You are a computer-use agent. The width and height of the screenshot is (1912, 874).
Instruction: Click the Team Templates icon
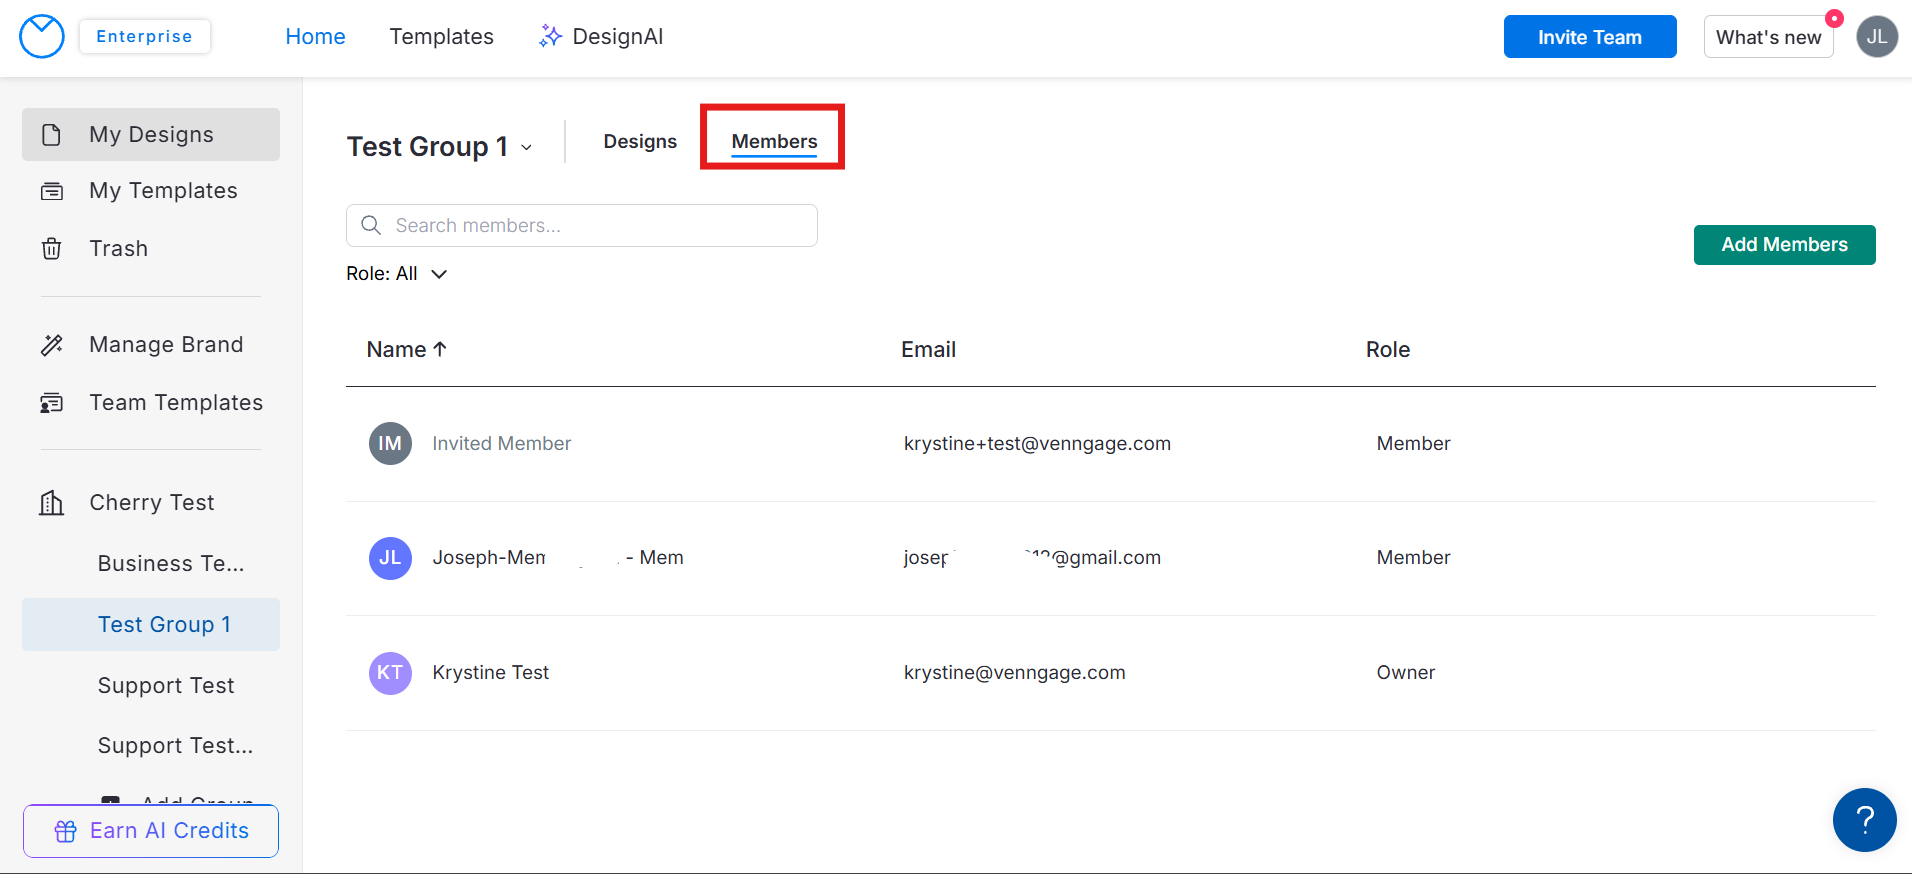pyautogui.click(x=52, y=403)
